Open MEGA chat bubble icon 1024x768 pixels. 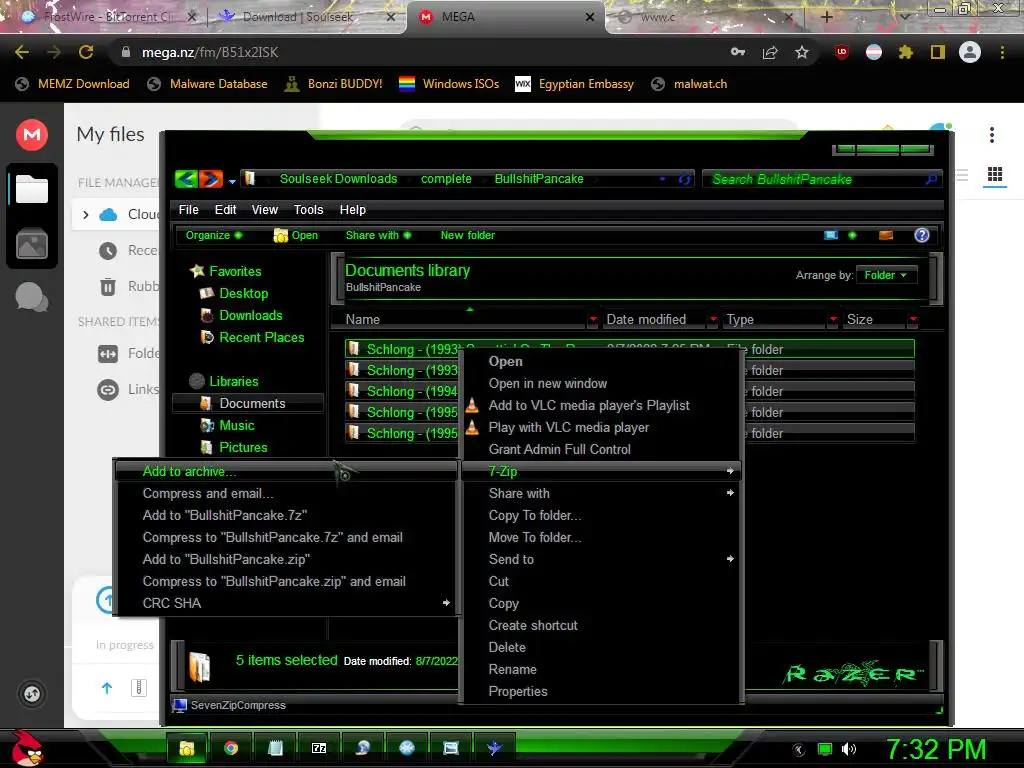pyautogui.click(x=31, y=297)
